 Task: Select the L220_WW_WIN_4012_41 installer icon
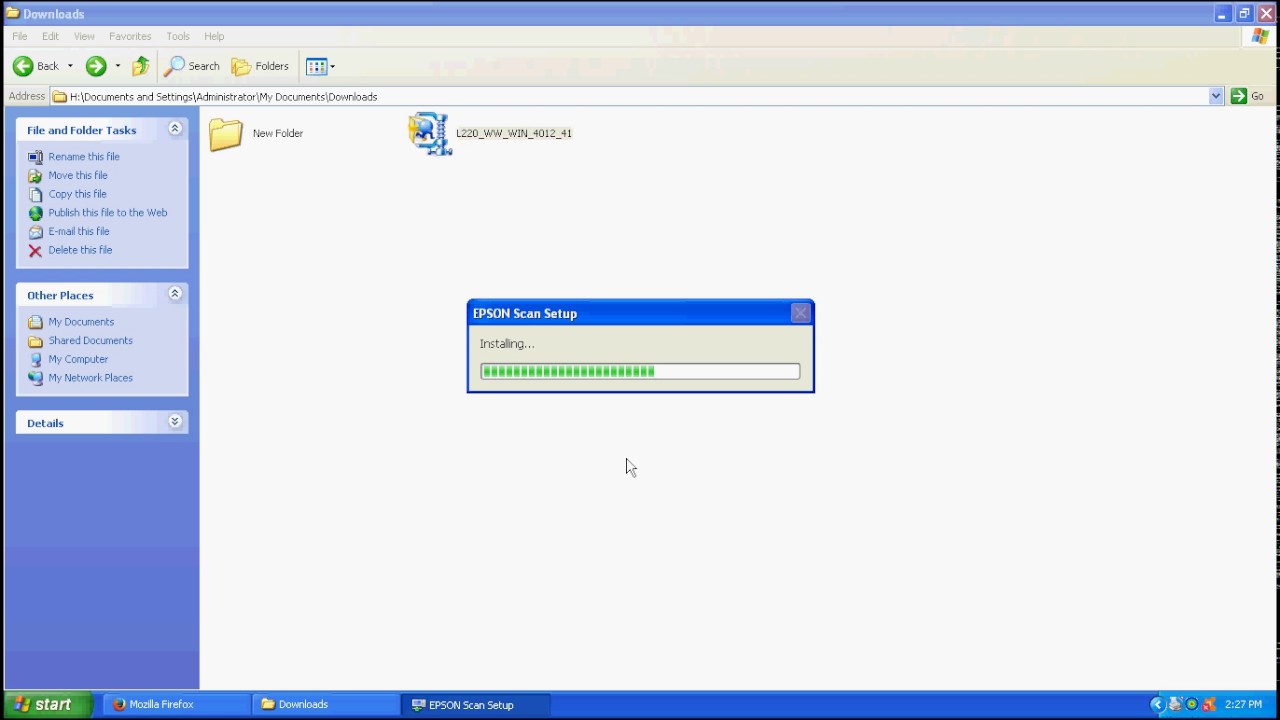pos(429,134)
